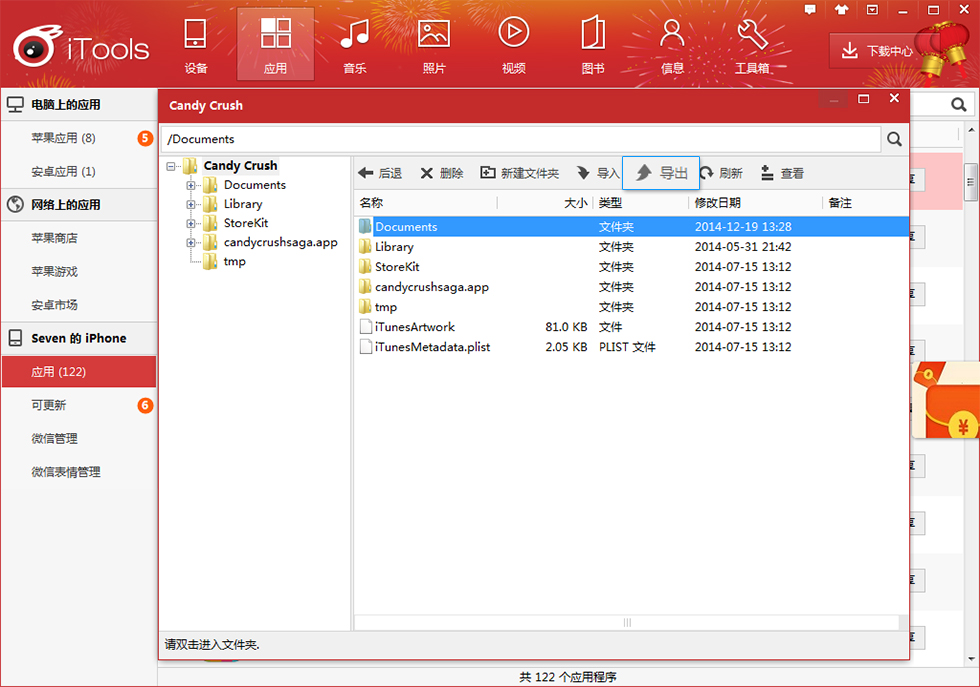The width and height of the screenshot is (980, 687).
Task: Expand the Library tree node
Action: click(191, 204)
